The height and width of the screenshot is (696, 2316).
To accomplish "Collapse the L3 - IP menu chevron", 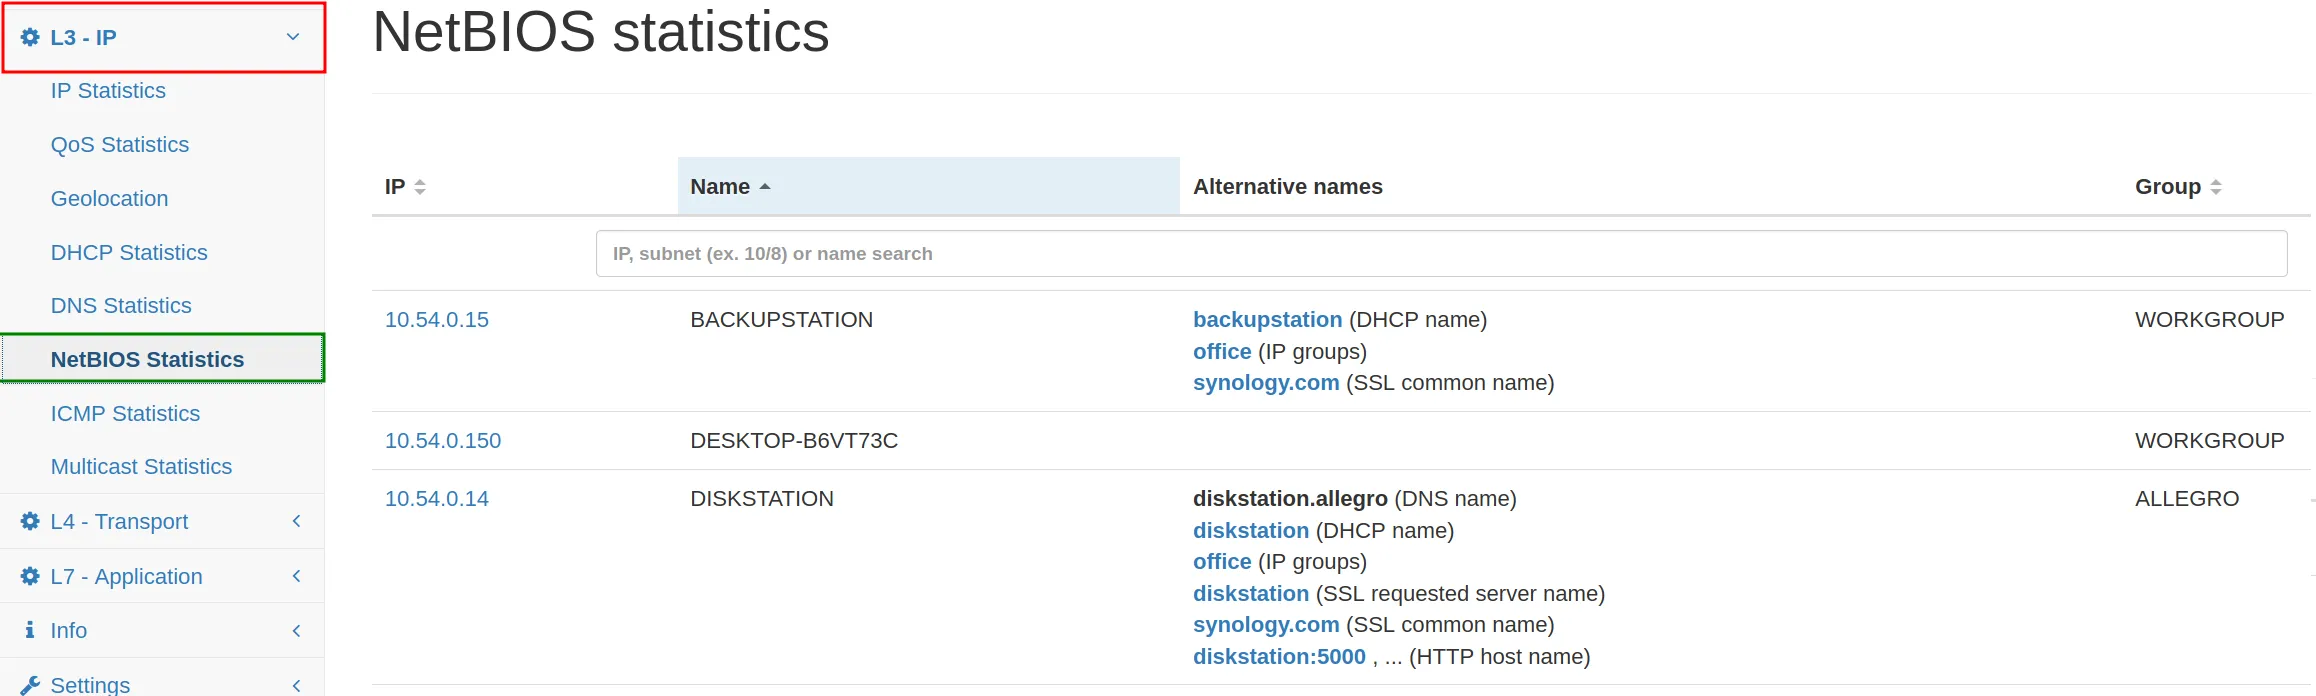I will tap(293, 38).
